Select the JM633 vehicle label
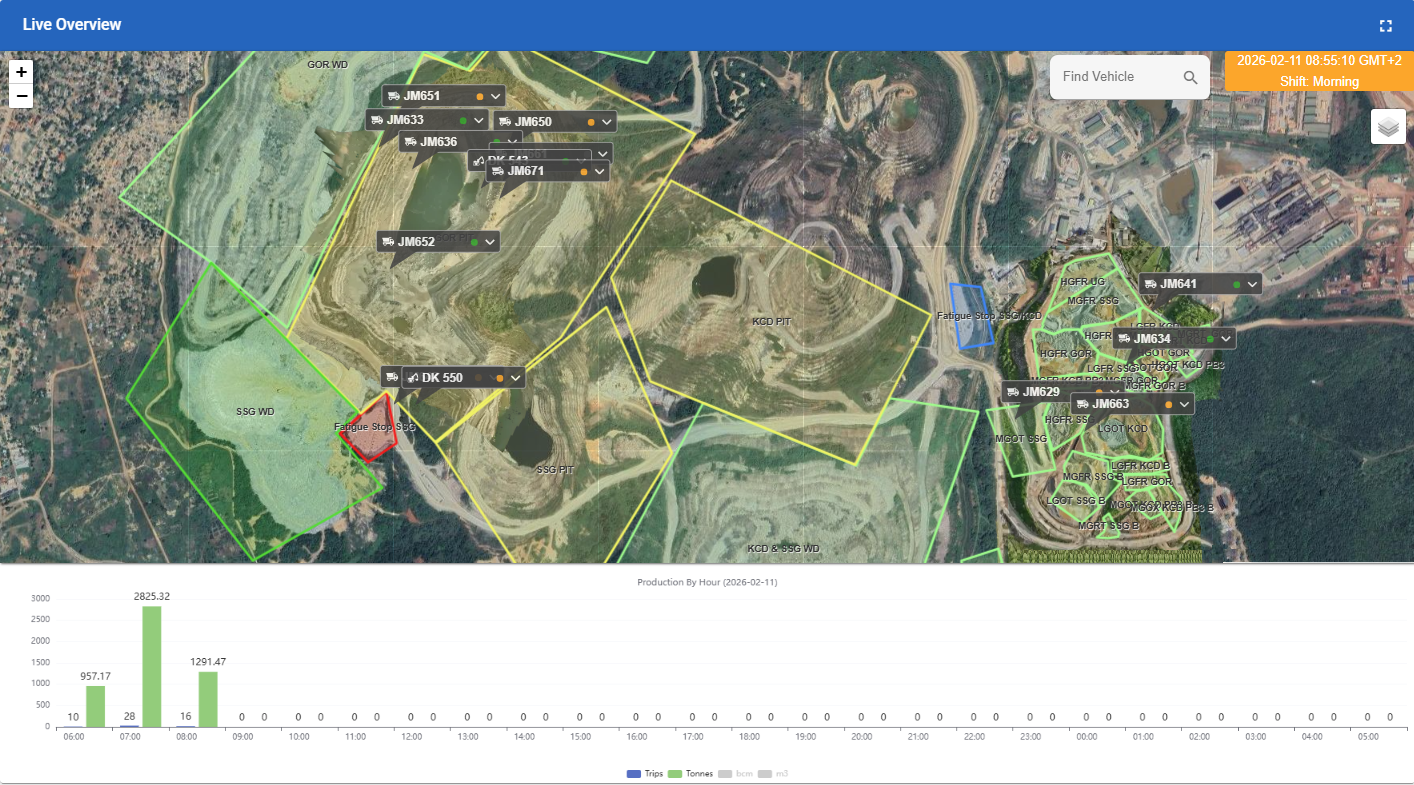Viewport: 1414px width, 785px height. pos(405,120)
